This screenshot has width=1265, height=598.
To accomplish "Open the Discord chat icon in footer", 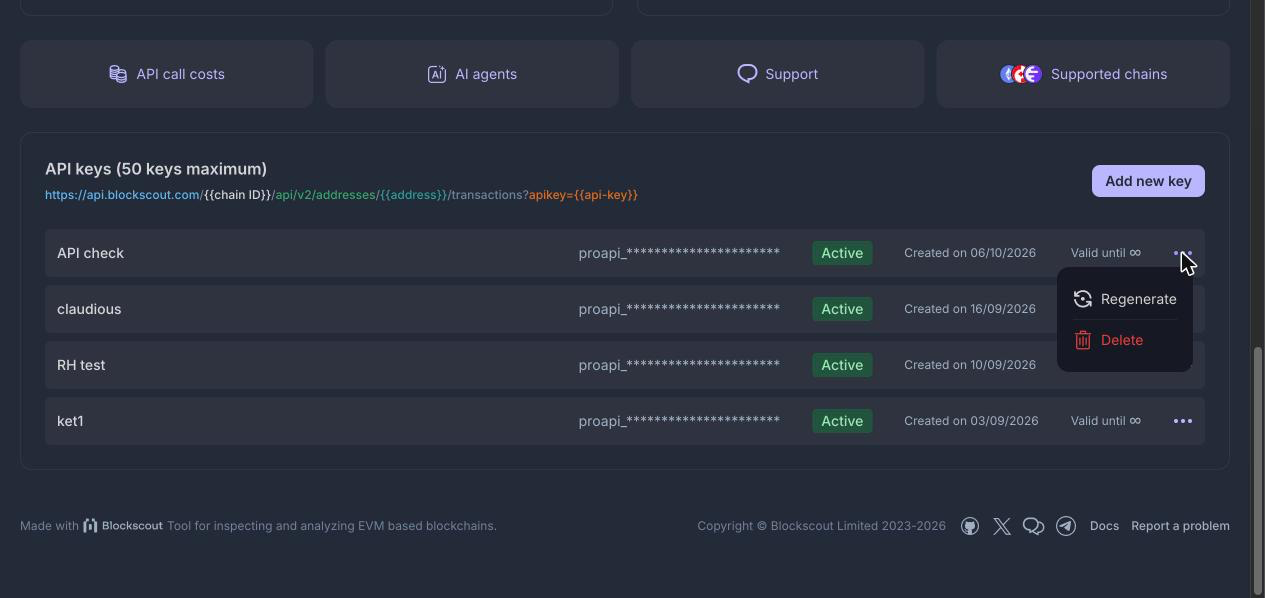I will coord(1034,526).
